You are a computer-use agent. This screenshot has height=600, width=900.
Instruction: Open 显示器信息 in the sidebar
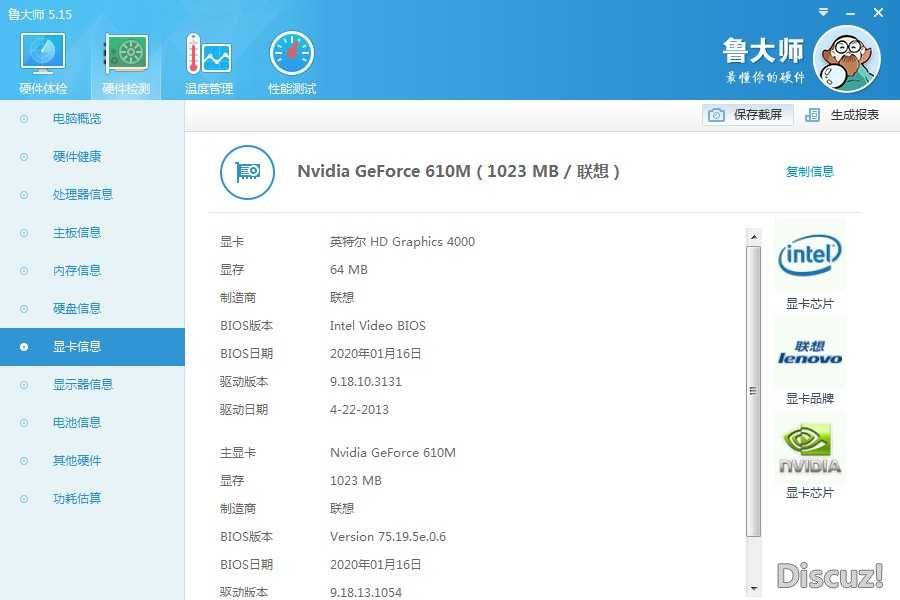pyautogui.click(x=92, y=385)
